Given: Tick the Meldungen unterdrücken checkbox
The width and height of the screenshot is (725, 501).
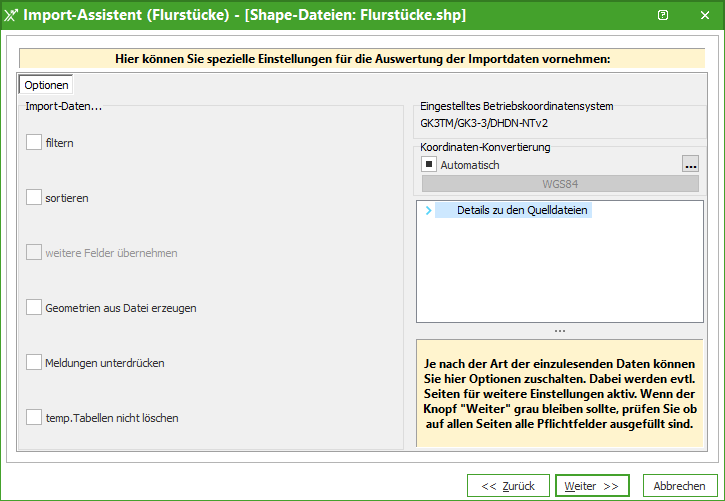Looking at the screenshot, I should [34, 362].
